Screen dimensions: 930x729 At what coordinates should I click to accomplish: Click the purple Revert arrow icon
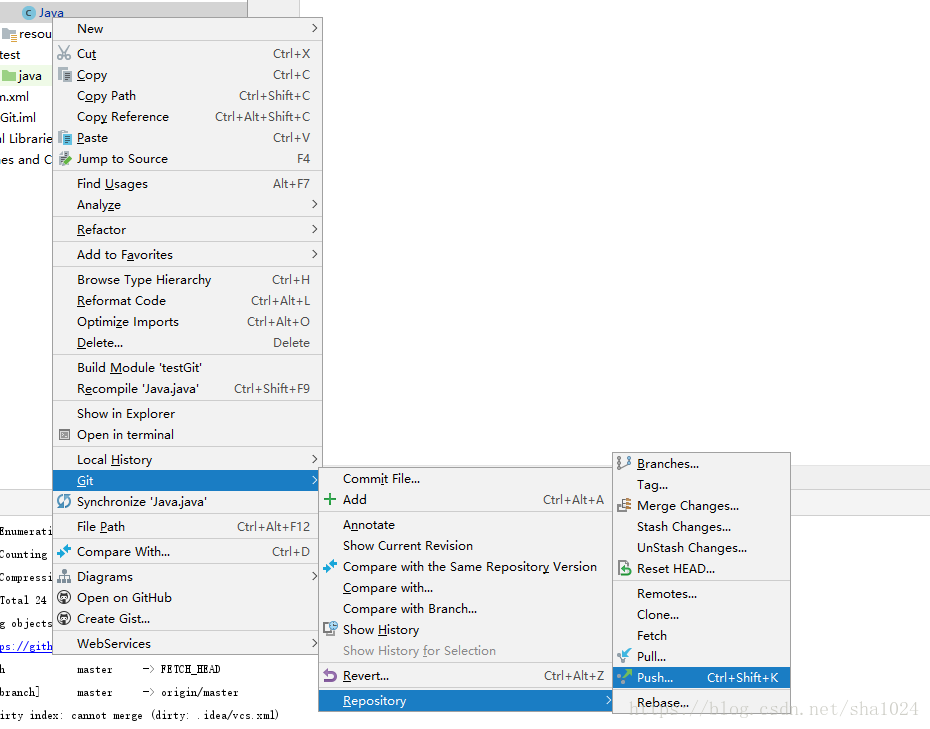[x=330, y=676]
